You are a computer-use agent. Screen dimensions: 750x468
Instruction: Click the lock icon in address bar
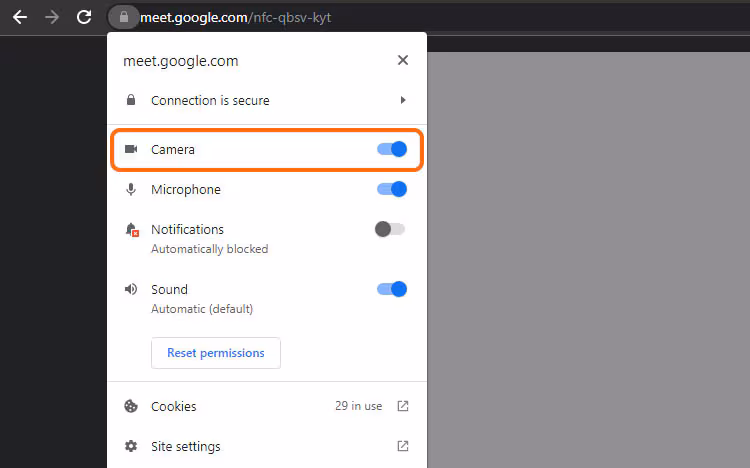pos(123,17)
